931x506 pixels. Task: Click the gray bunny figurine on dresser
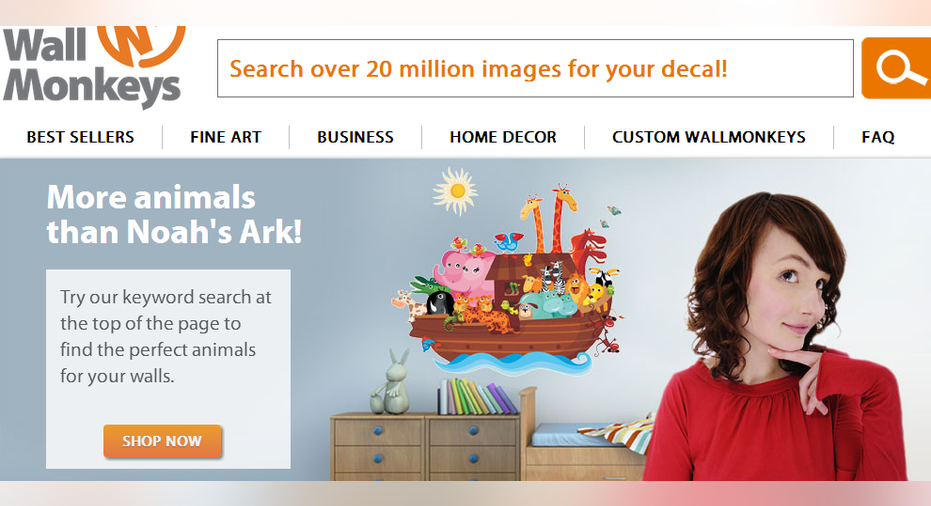tap(391, 381)
